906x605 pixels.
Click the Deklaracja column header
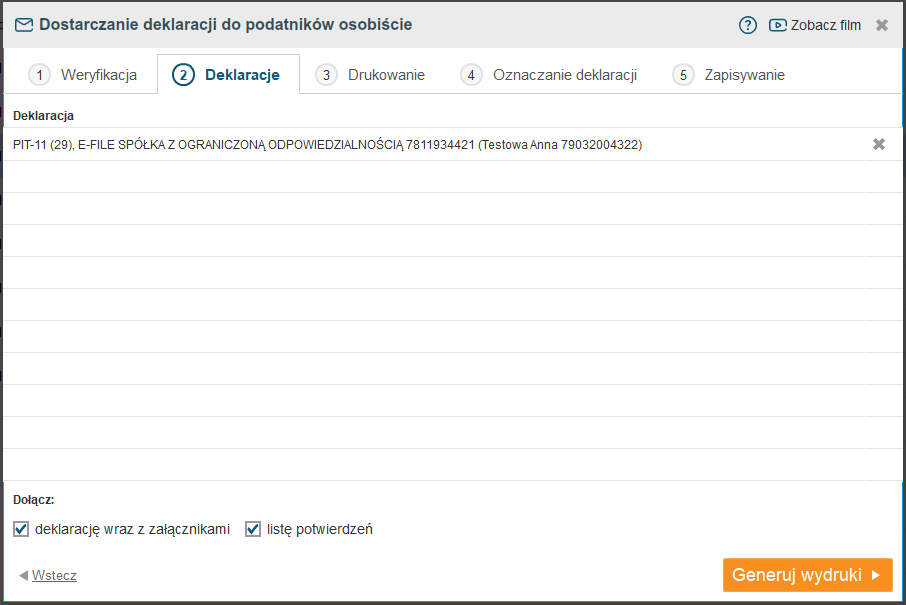pyautogui.click(x=44, y=115)
